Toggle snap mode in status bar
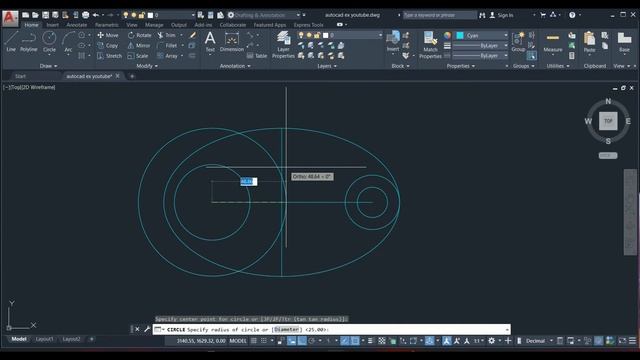 tap(264, 341)
